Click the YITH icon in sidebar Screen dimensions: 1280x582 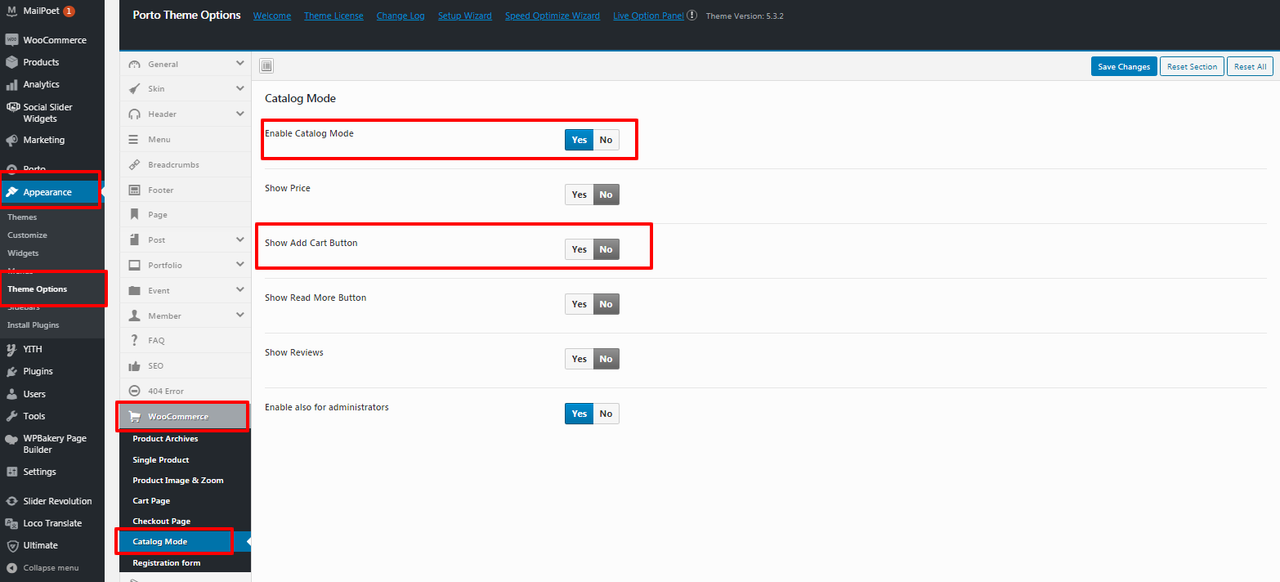point(12,349)
